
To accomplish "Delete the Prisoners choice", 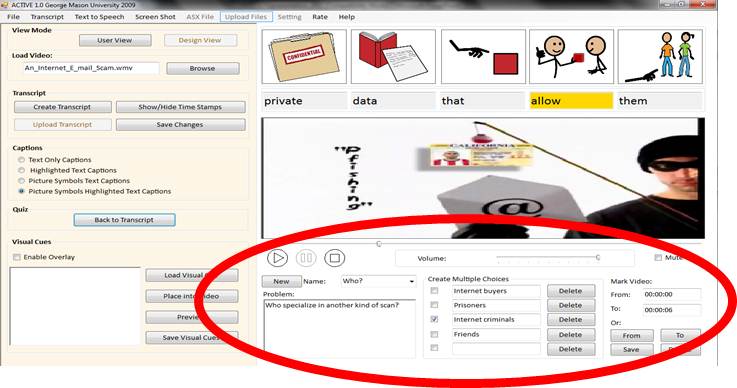I will (x=571, y=305).
